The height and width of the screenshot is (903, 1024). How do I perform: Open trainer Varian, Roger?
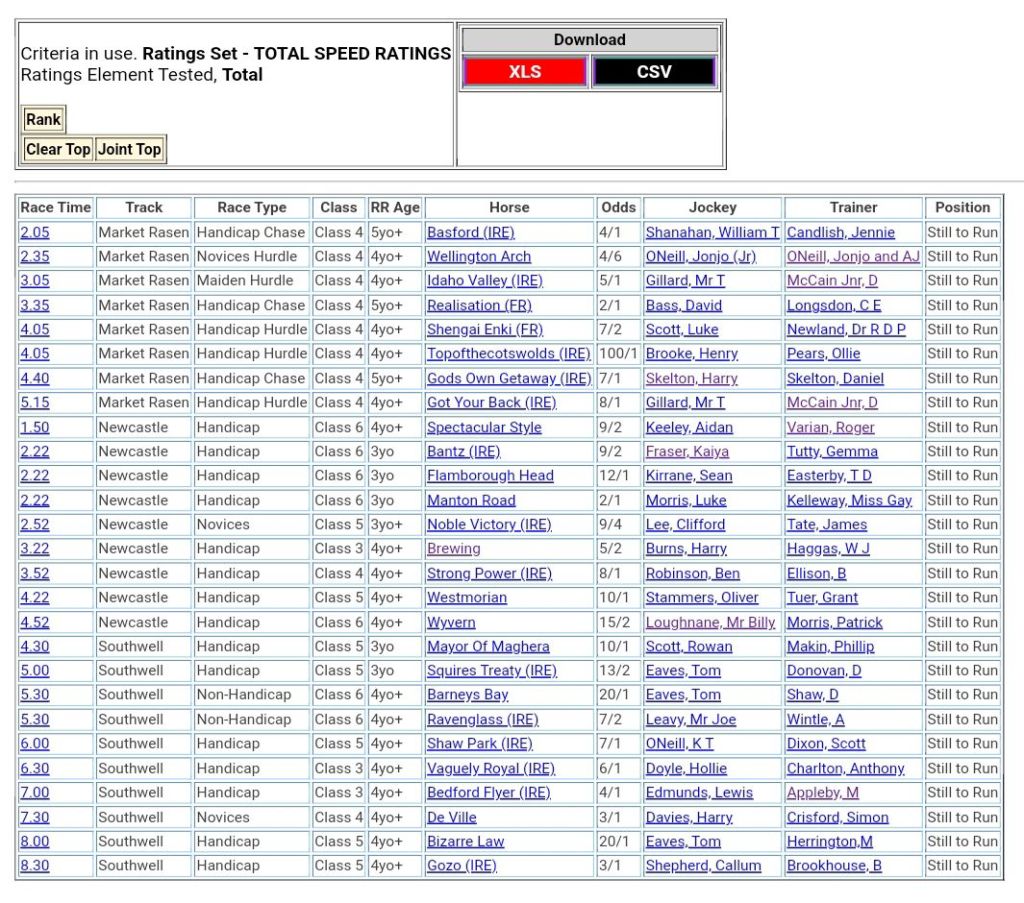pyautogui.click(x=830, y=427)
